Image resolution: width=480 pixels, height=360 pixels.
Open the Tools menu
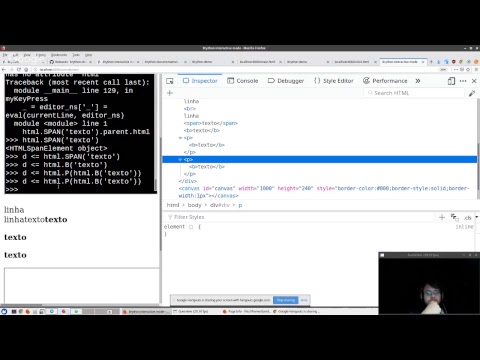click(76, 55)
